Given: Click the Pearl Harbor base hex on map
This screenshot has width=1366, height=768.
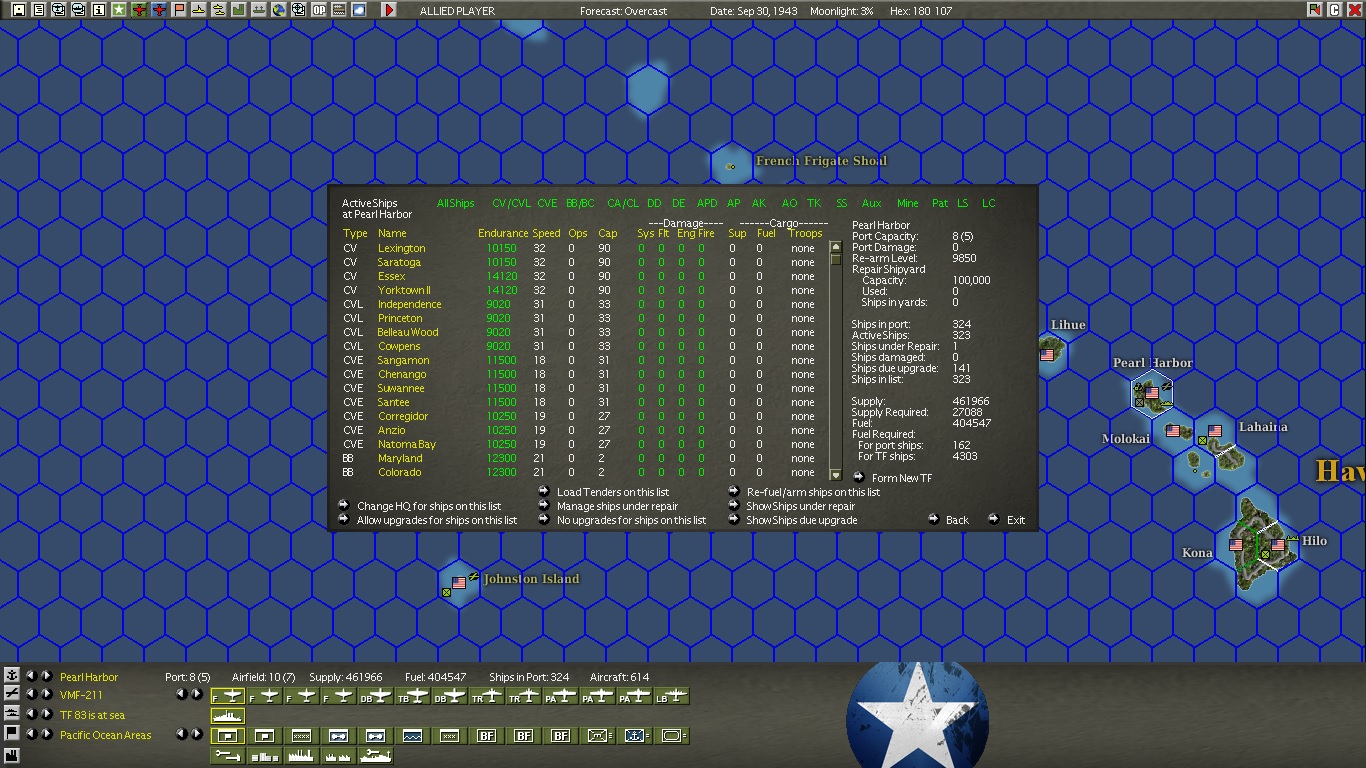Looking at the screenshot, I should 1152,392.
